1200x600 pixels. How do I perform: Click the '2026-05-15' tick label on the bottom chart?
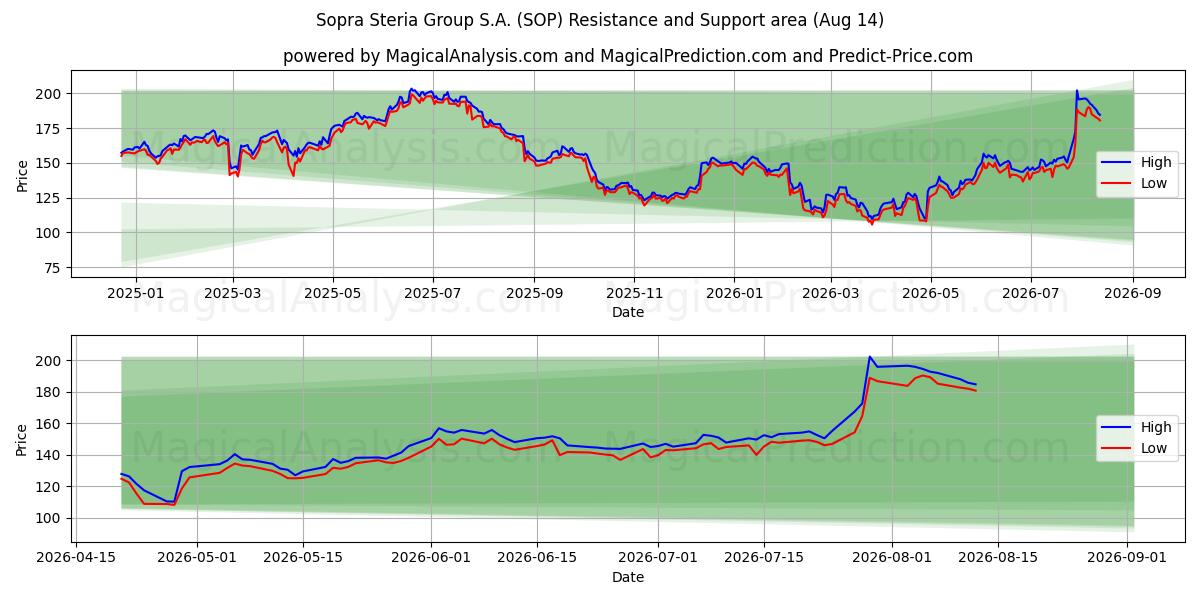click(303, 558)
